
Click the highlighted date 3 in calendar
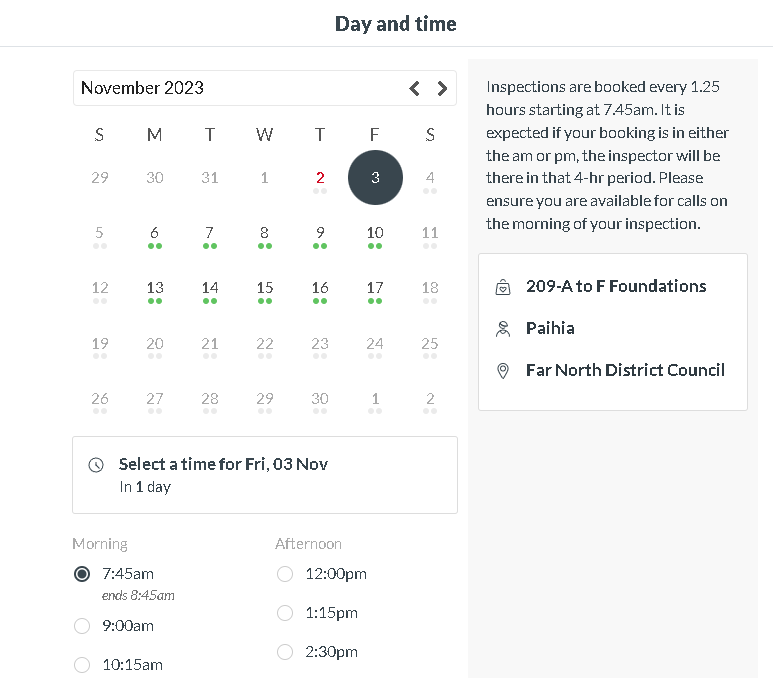point(375,178)
